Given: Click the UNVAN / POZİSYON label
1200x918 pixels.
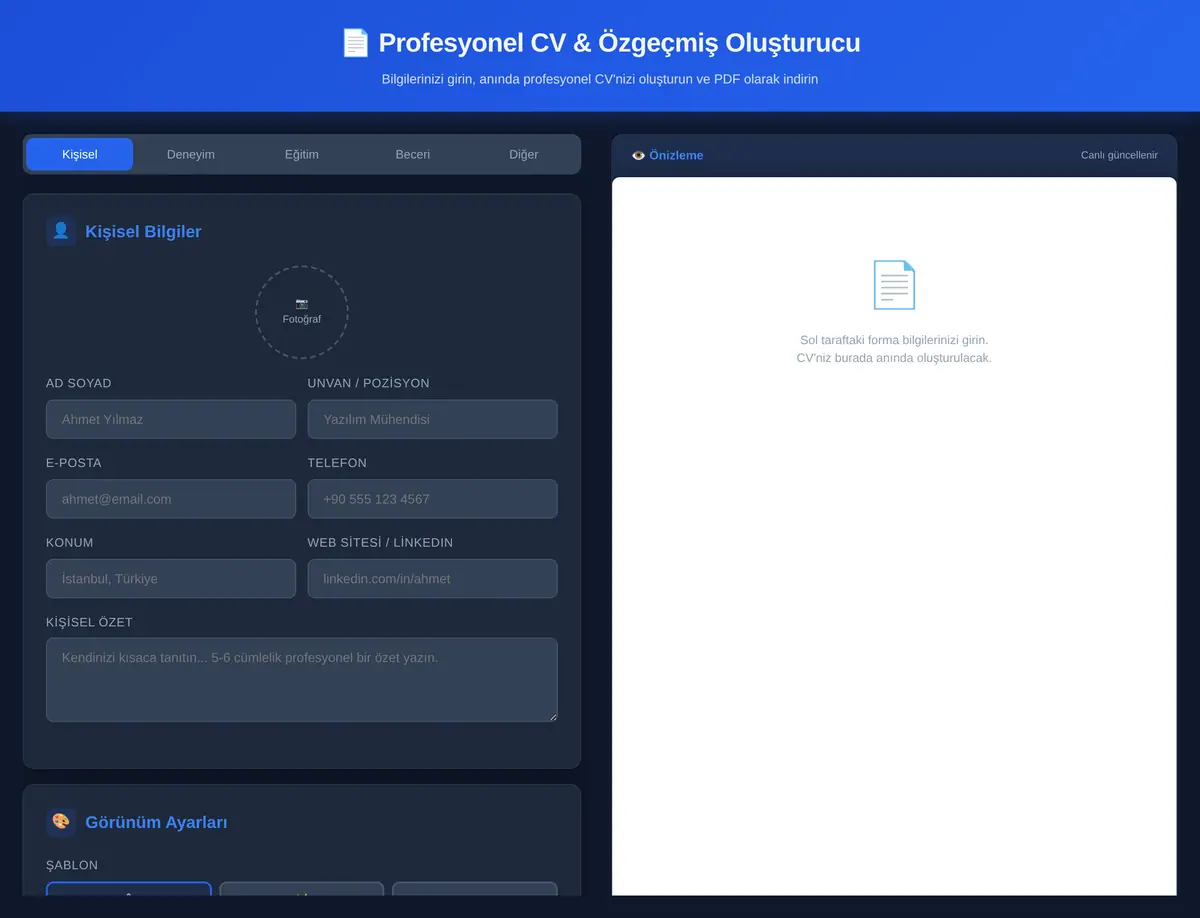Looking at the screenshot, I should click(x=369, y=383).
